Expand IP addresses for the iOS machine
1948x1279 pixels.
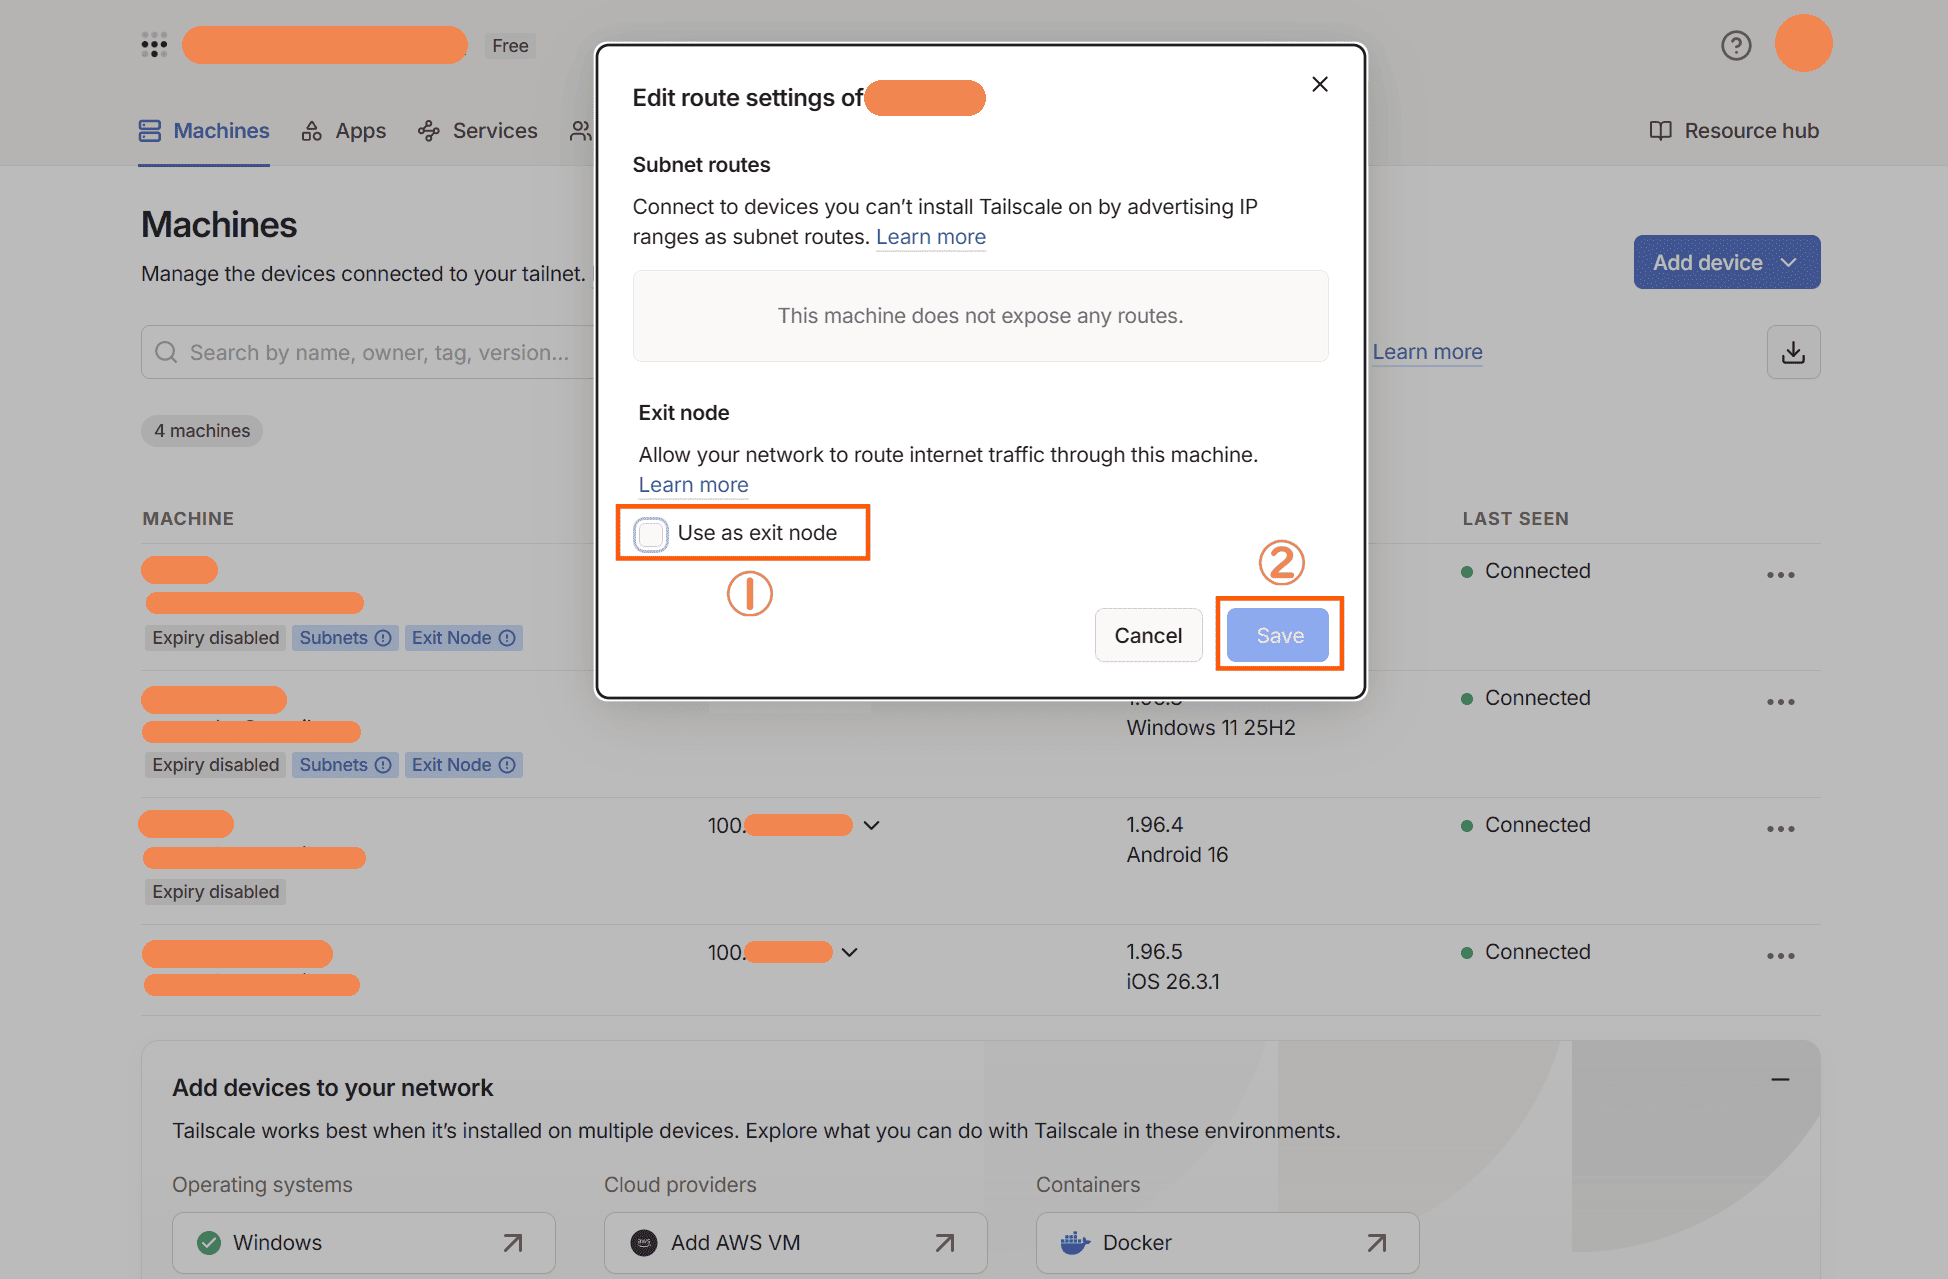tap(849, 952)
